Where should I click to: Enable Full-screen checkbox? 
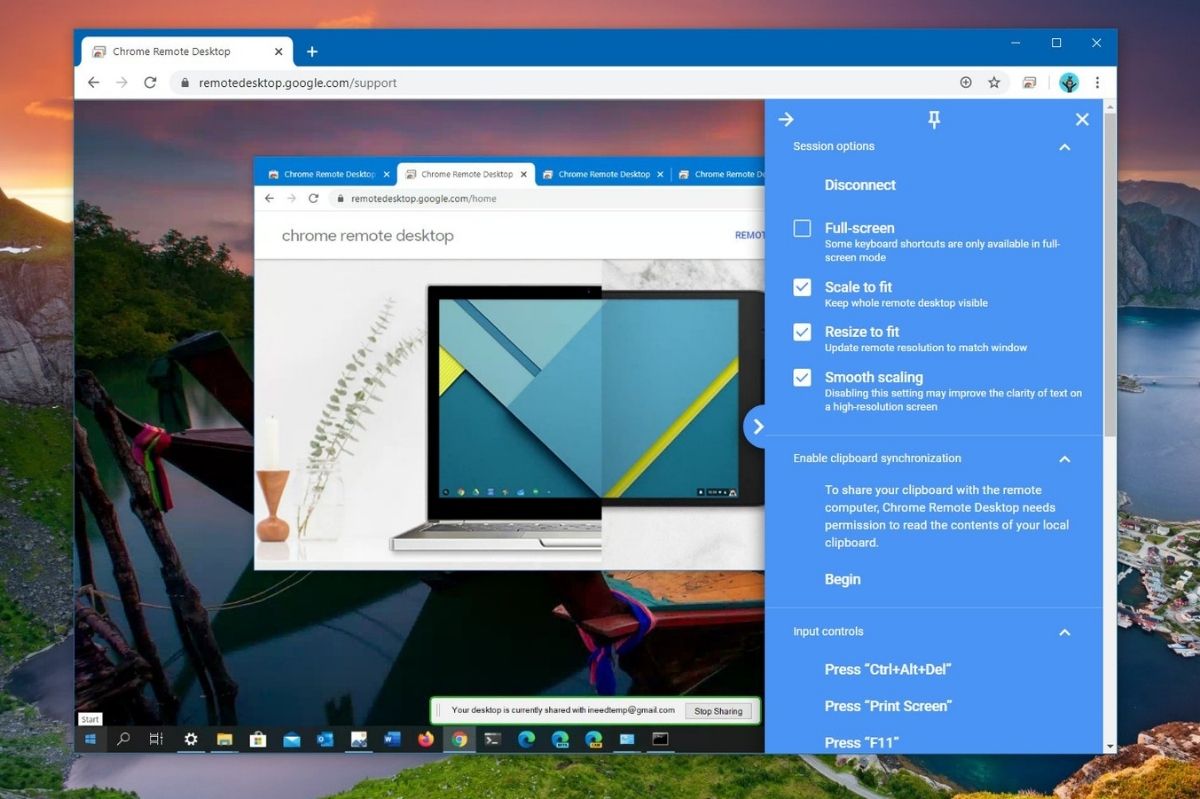(802, 228)
